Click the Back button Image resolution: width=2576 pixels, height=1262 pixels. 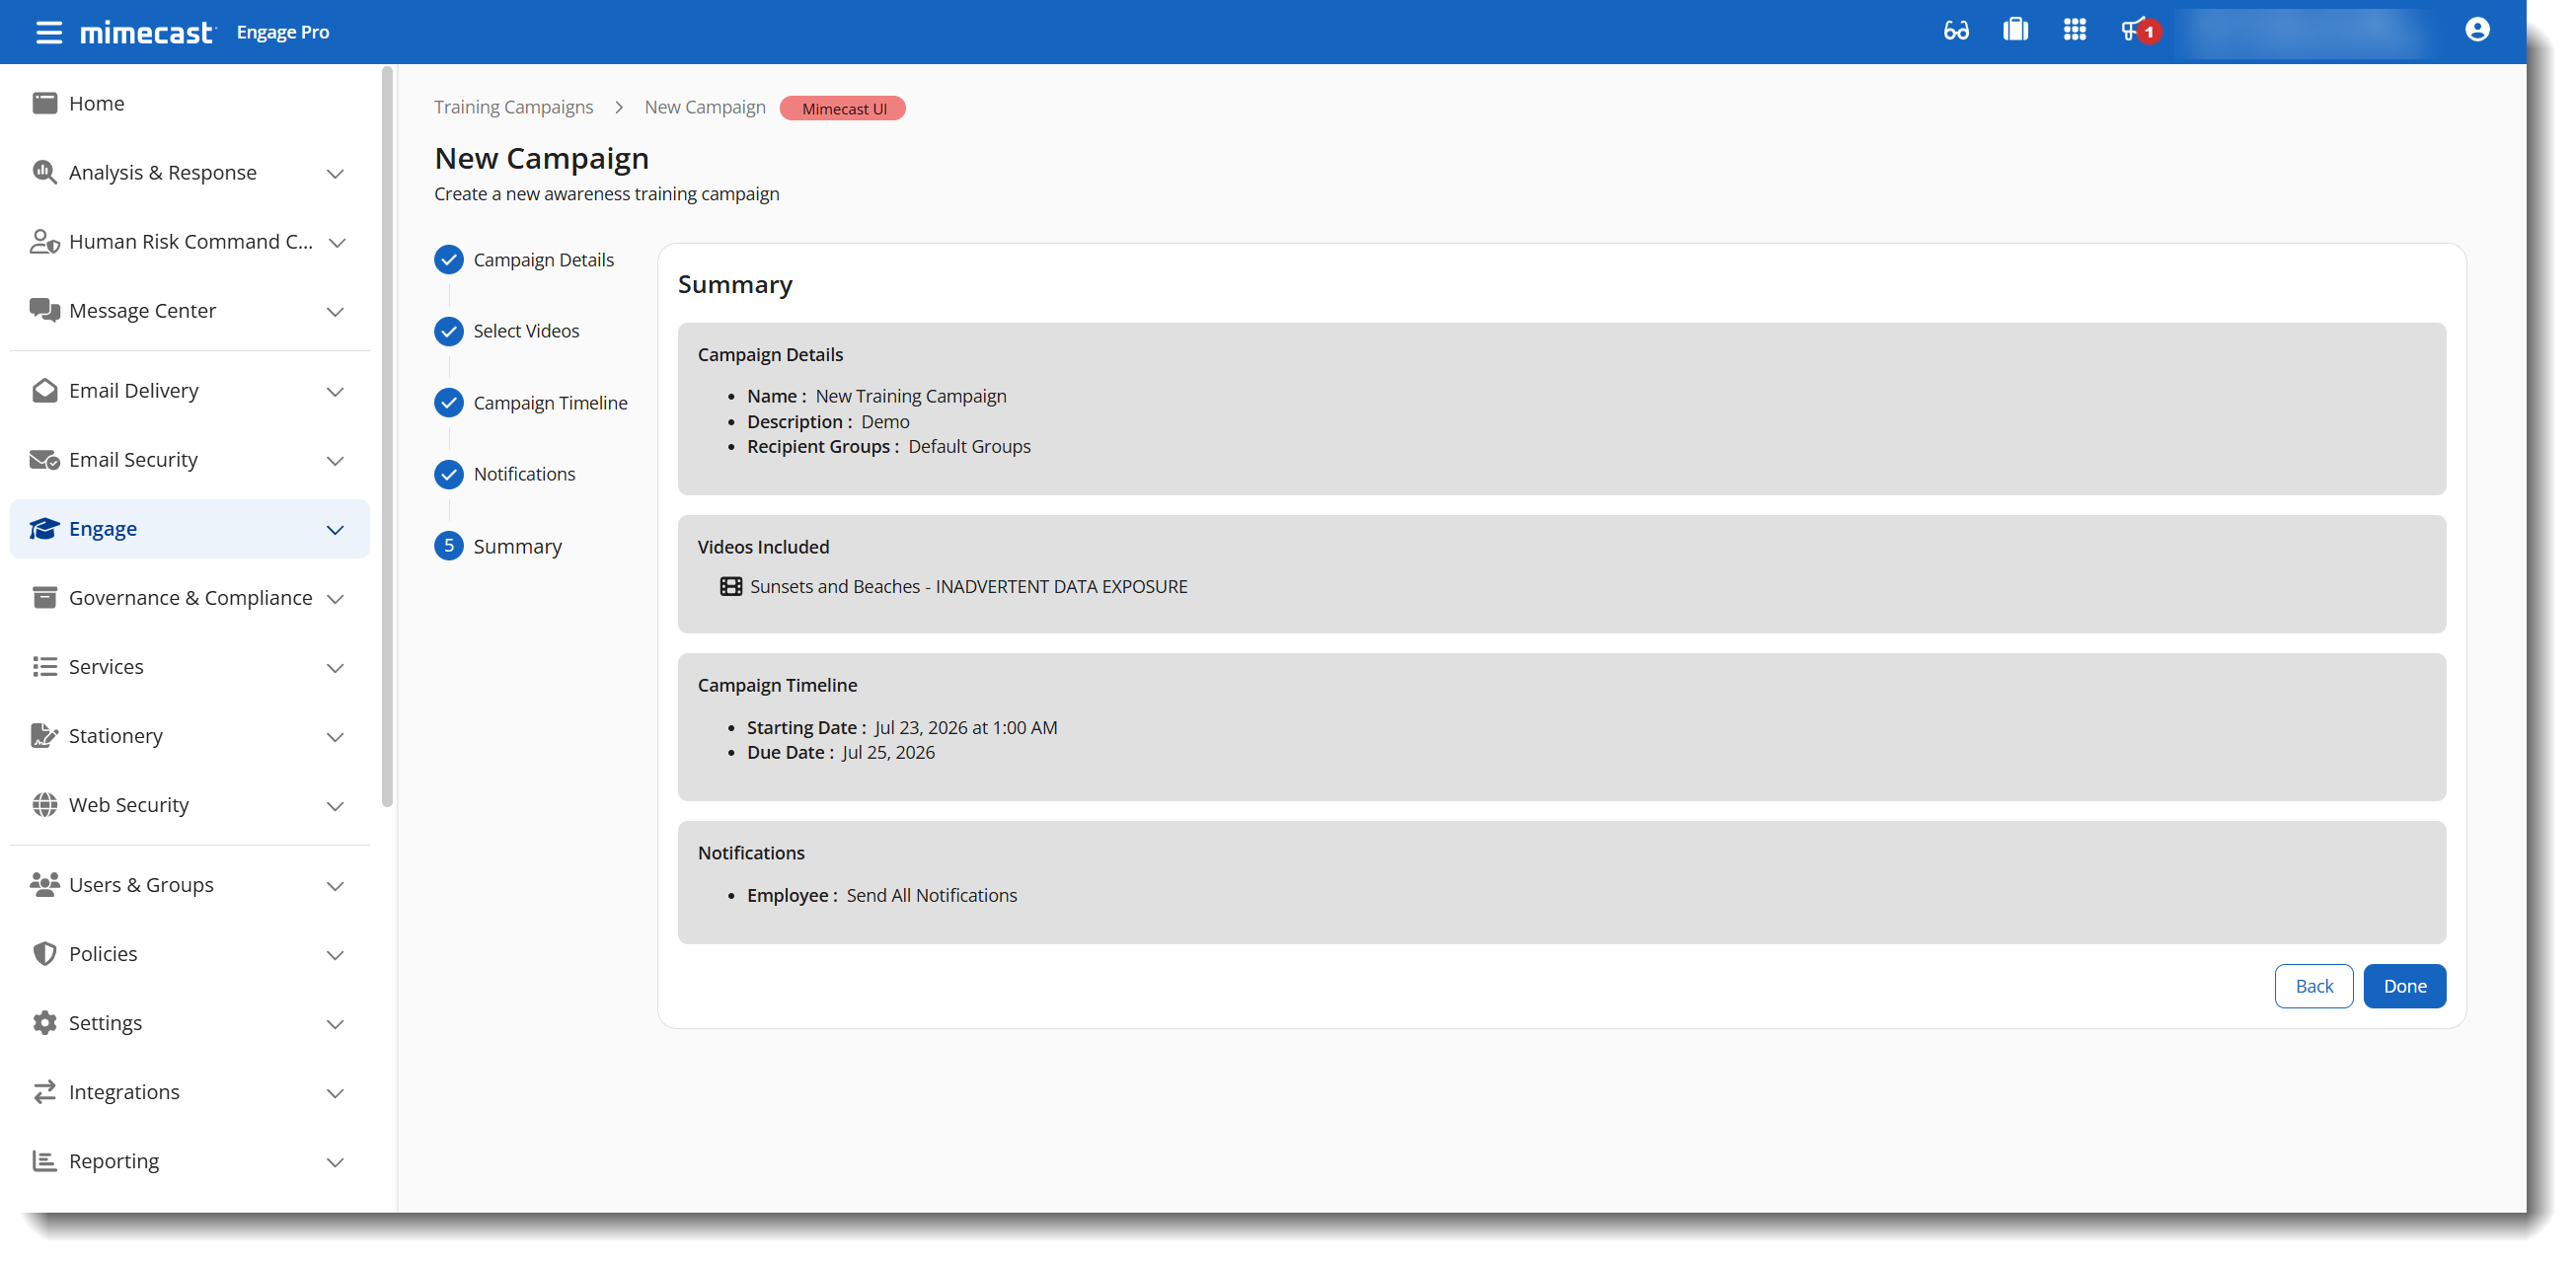point(2313,986)
